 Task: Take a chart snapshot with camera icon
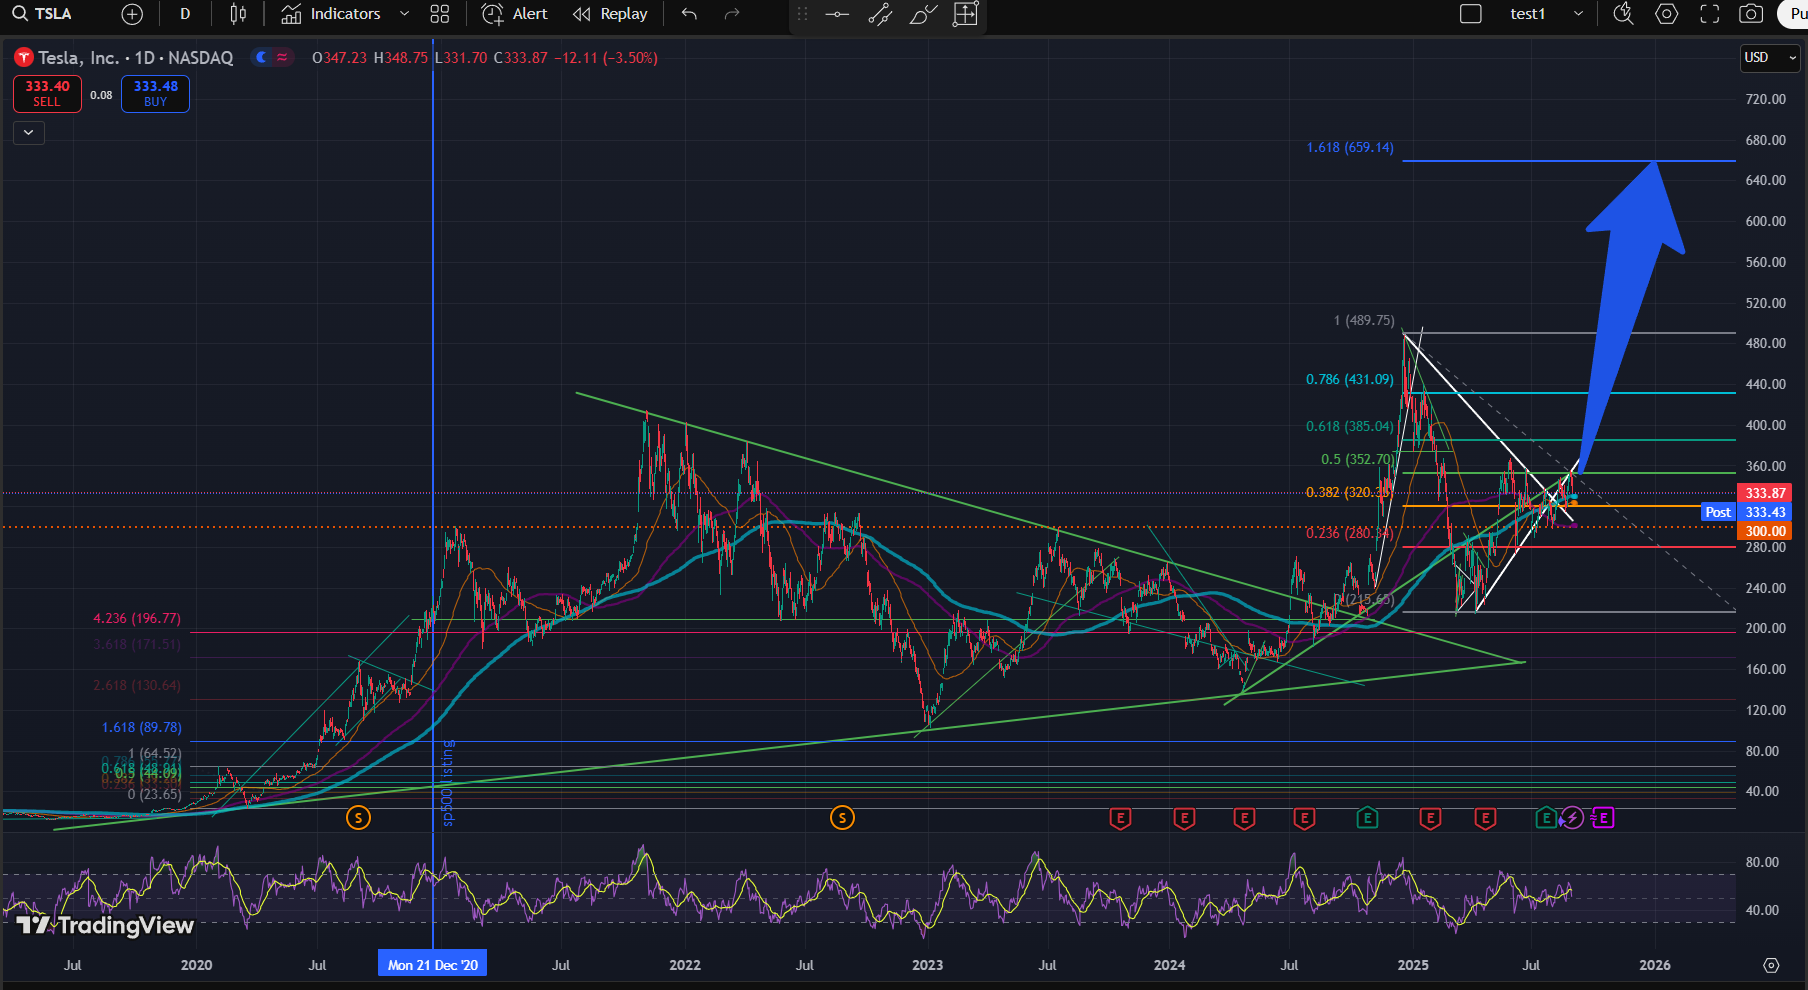tap(1751, 14)
